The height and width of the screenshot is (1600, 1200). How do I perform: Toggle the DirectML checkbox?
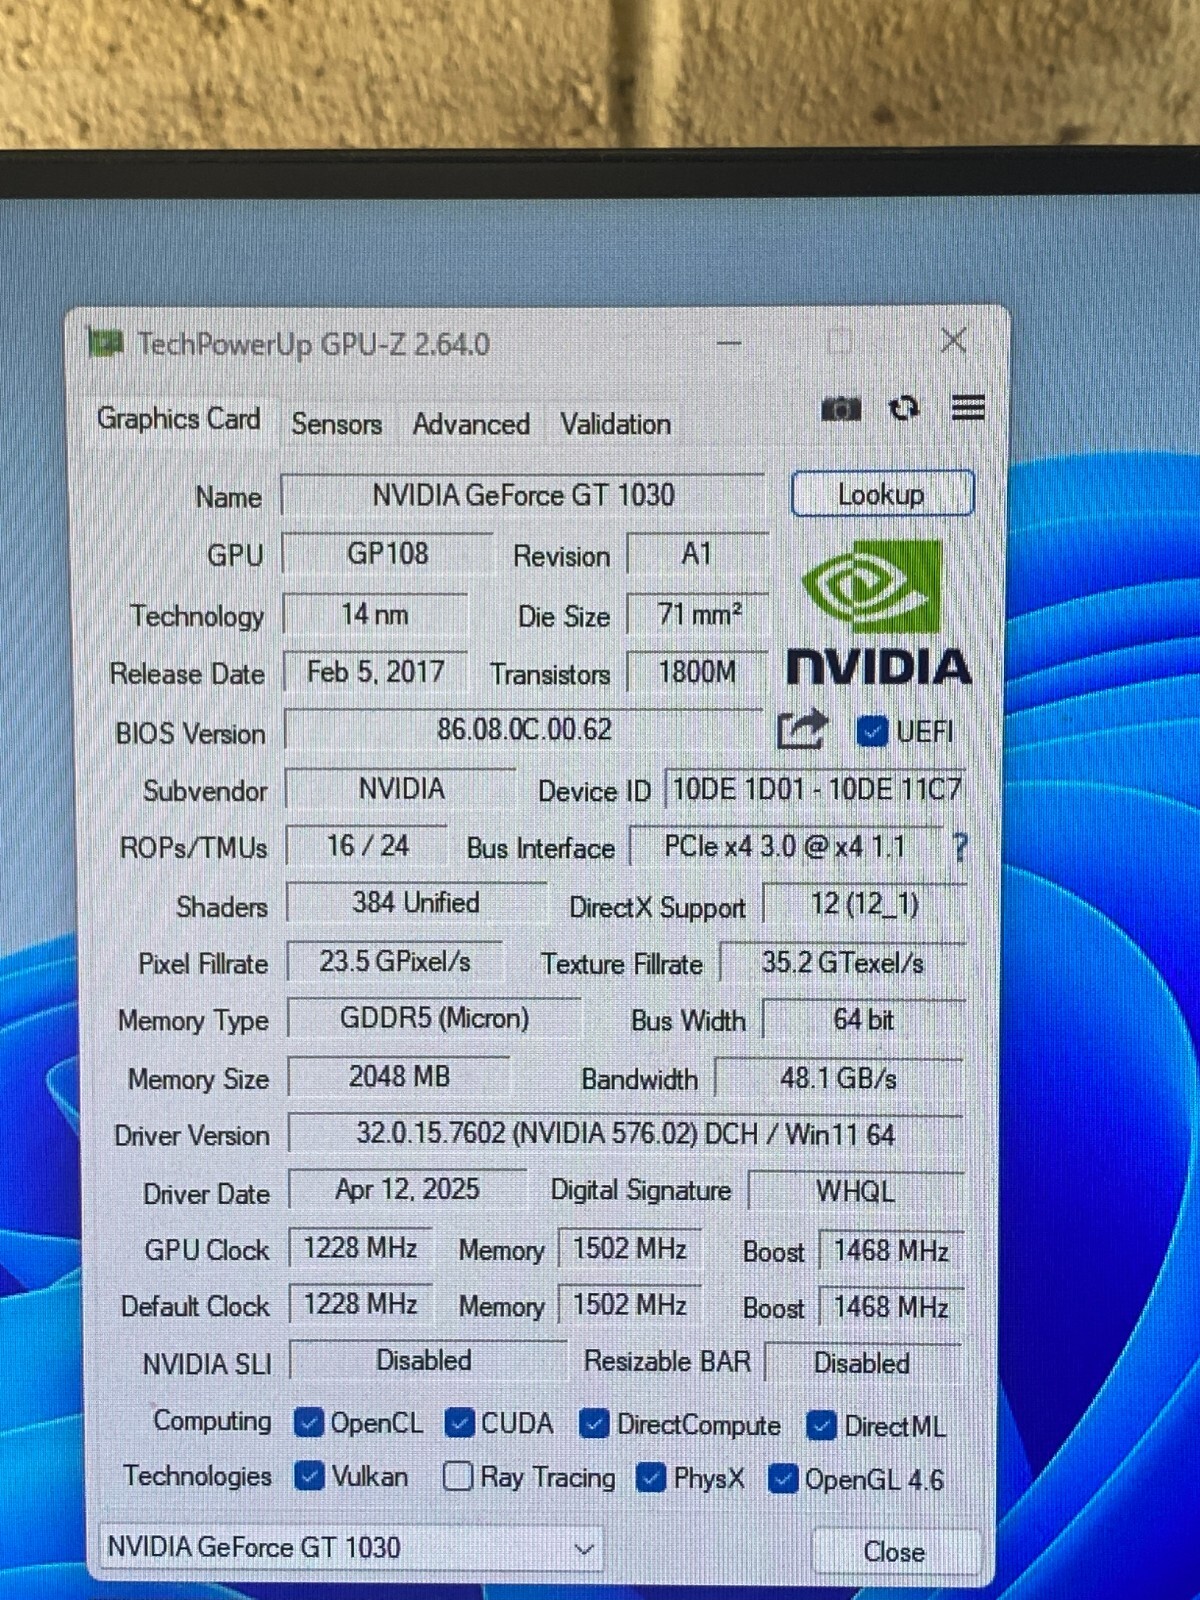click(x=821, y=1426)
